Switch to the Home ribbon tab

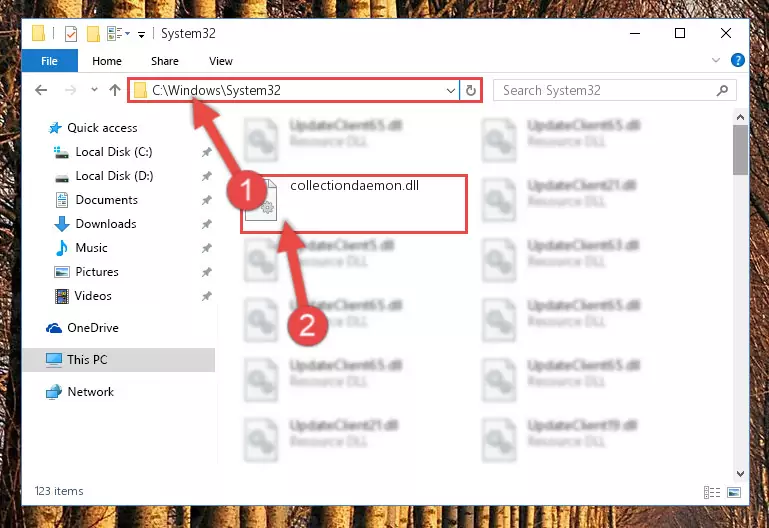pyautogui.click(x=107, y=61)
